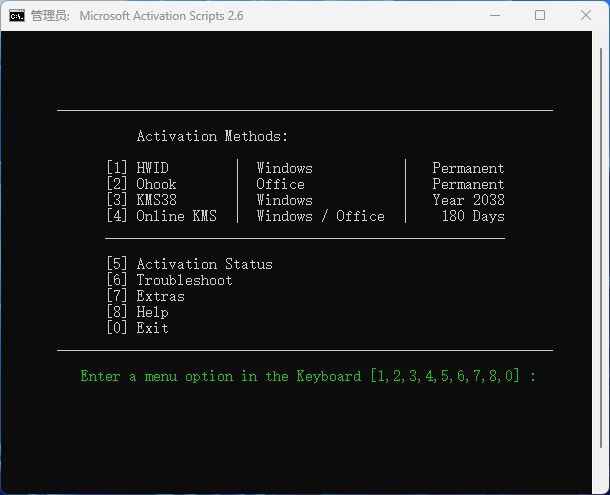Image resolution: width=610 pixels, height=495 pixels.
Task: Click the green menu option prompt line
Action: (308, 376)
